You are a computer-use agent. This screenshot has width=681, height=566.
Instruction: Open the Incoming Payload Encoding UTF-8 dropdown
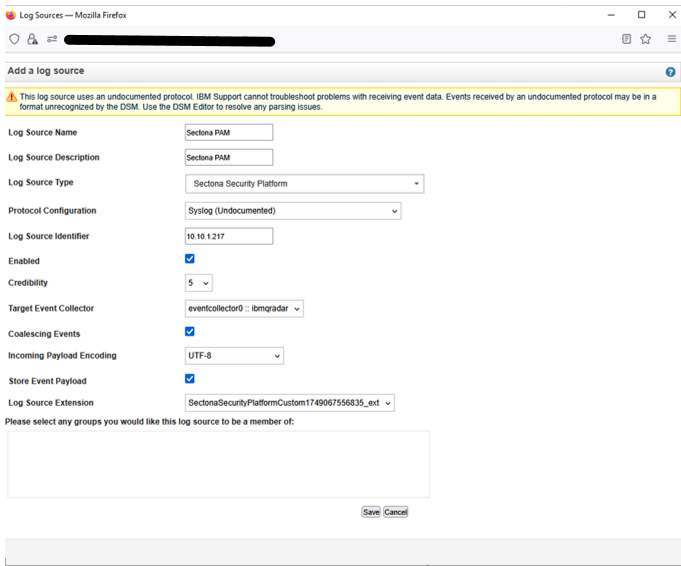pos(234,356)
